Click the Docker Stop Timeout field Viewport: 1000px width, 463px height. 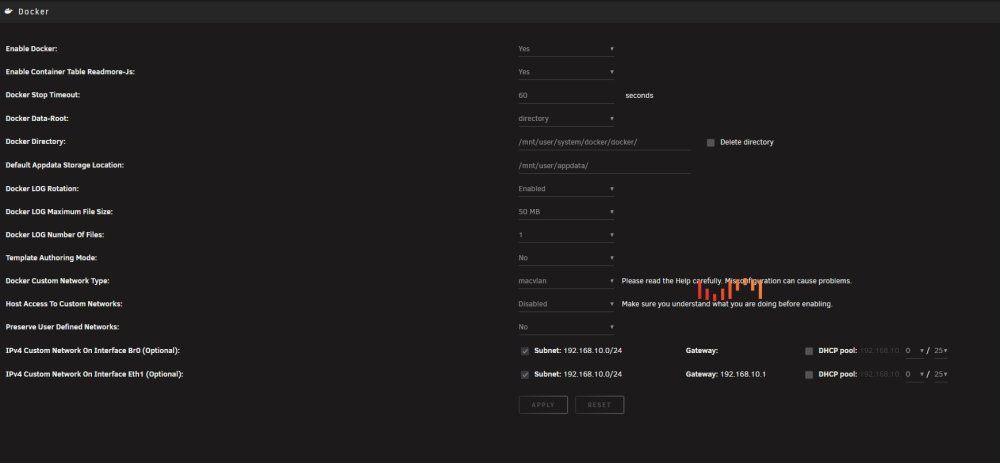566,95
